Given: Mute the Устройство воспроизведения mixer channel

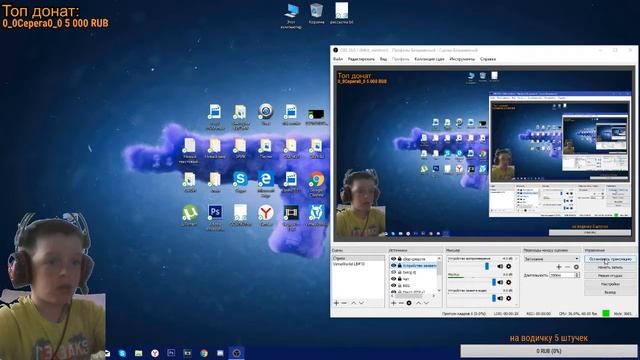Looking at the screenshot, I should (x=500, y=266).
